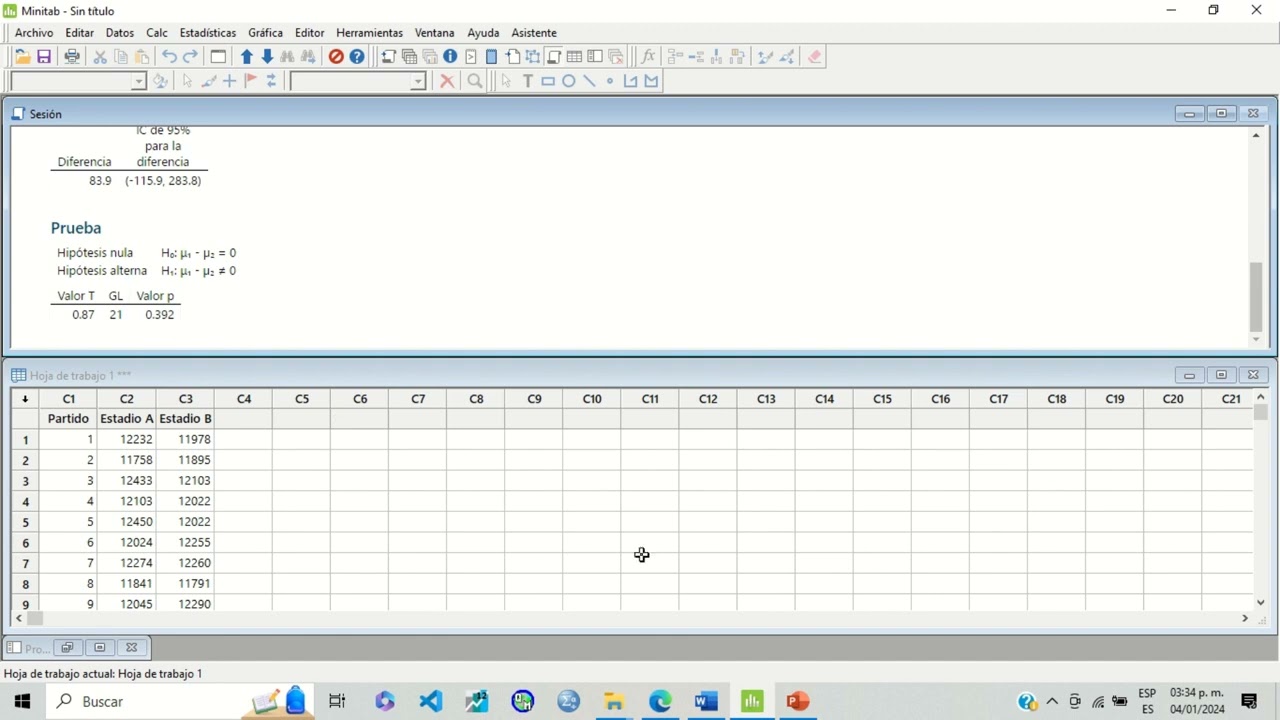Select column header C2
Screen dimensions: 1280x720
tap(127, 399)
